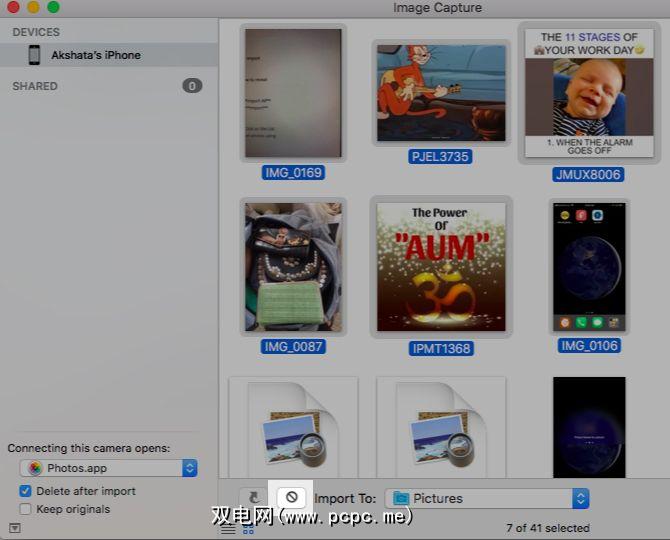Switch to grid icon view
This screenshot has height=540, width=670.
pyautogui.click(x=248, y=530)
